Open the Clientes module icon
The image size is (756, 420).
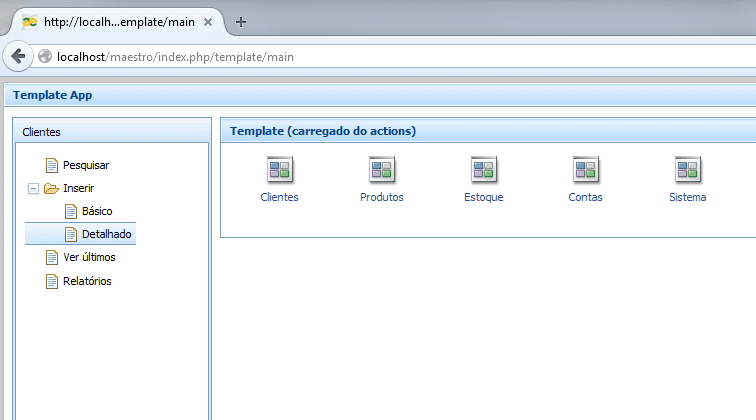(x=280, y=169)
